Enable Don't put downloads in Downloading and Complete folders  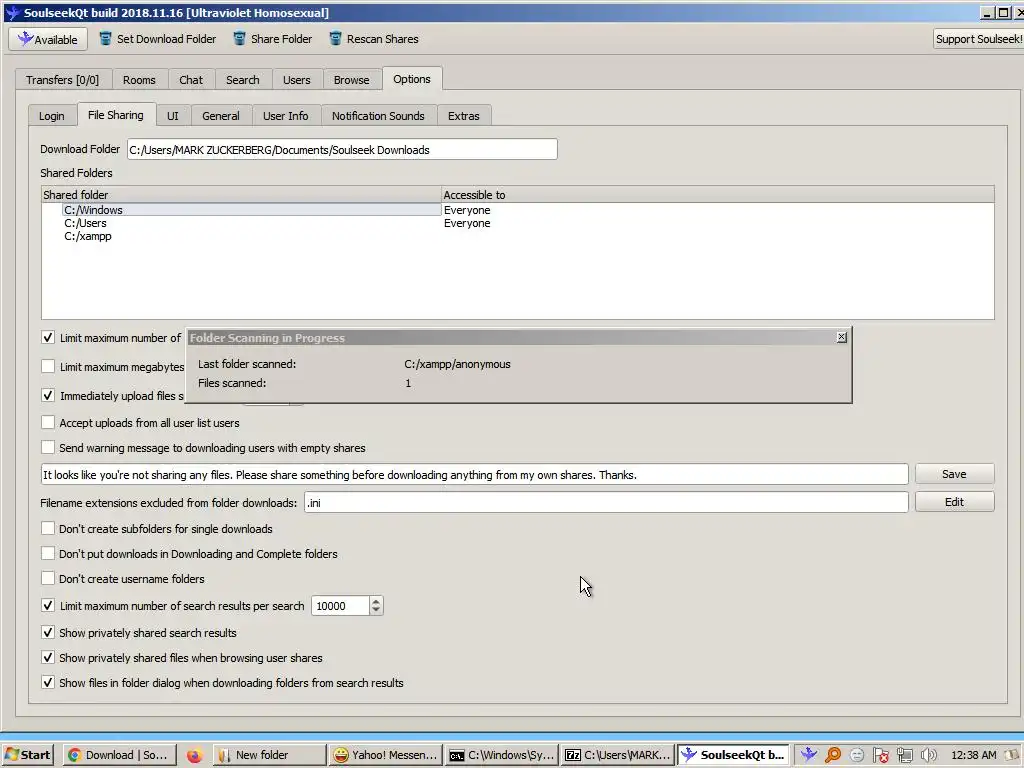tap(48, 553)
